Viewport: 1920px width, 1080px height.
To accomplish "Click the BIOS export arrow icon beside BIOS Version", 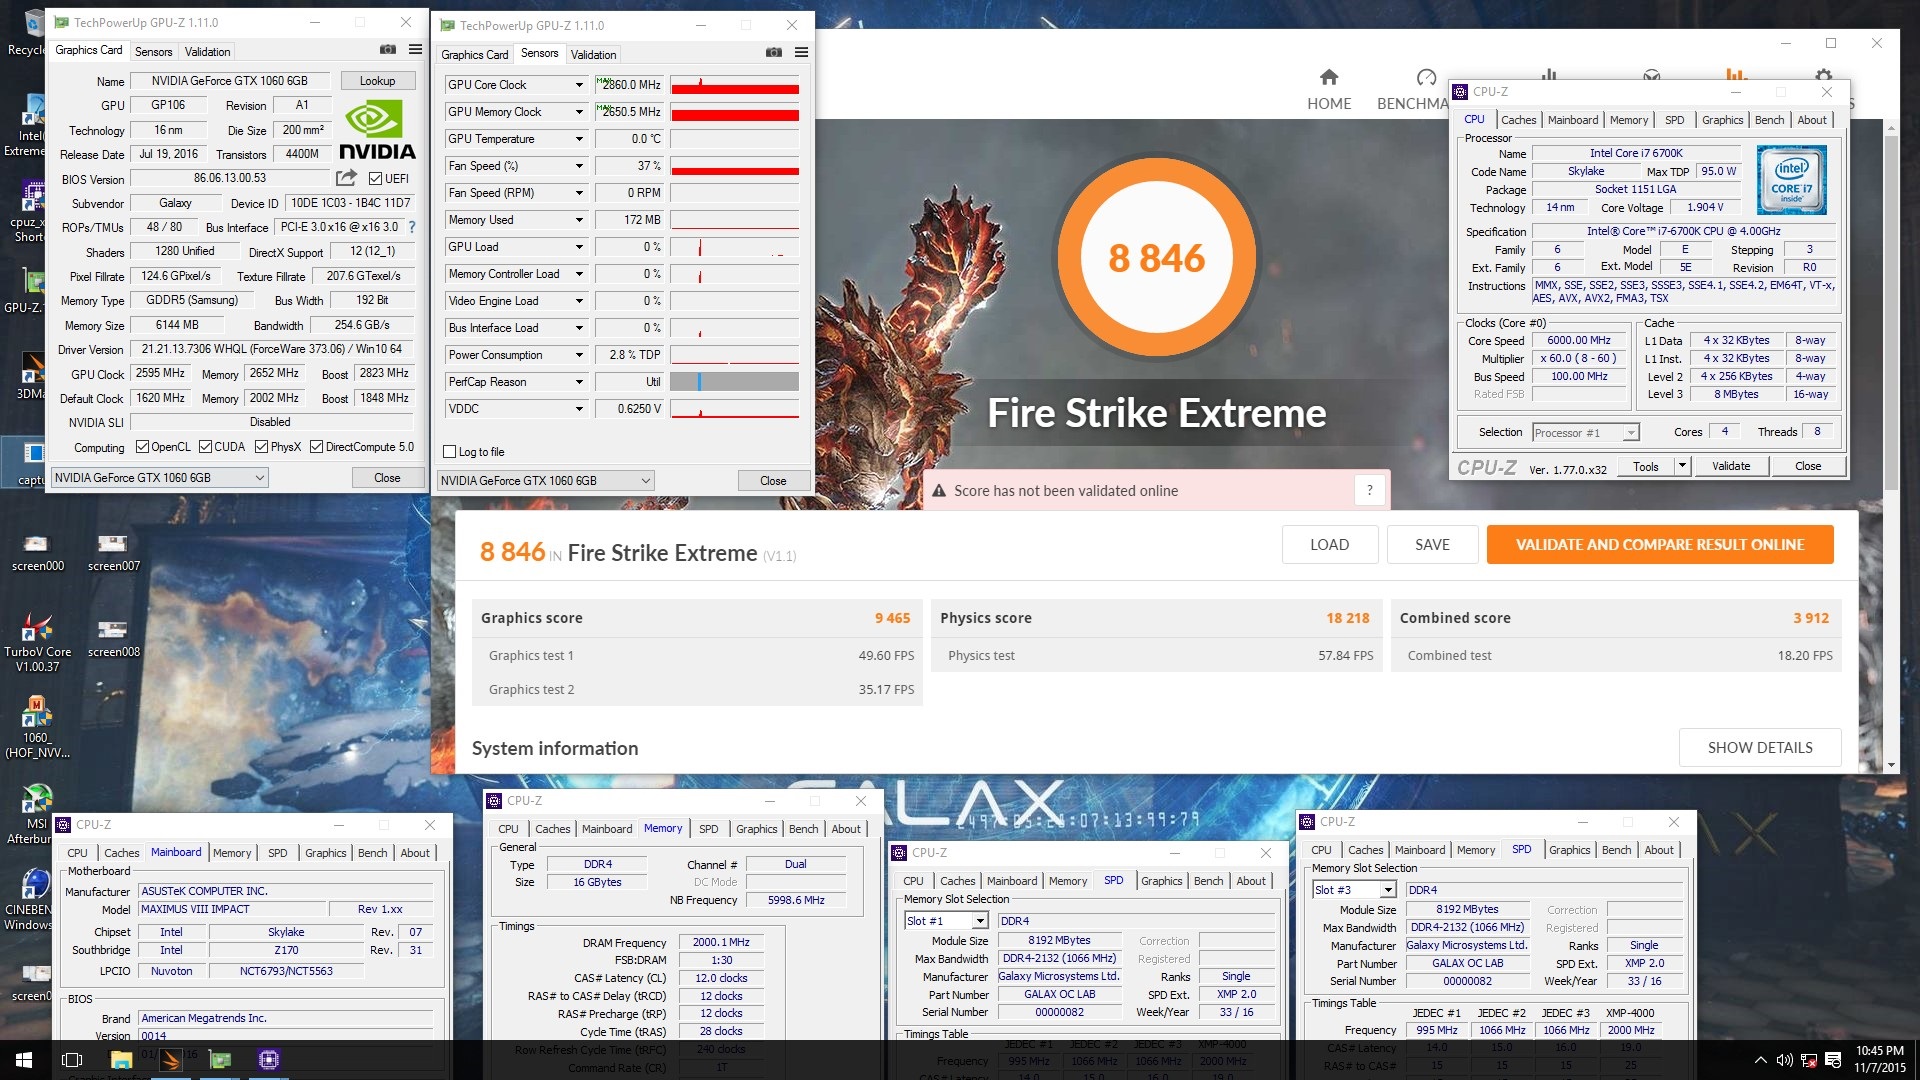I will click(x=346, y=178).
